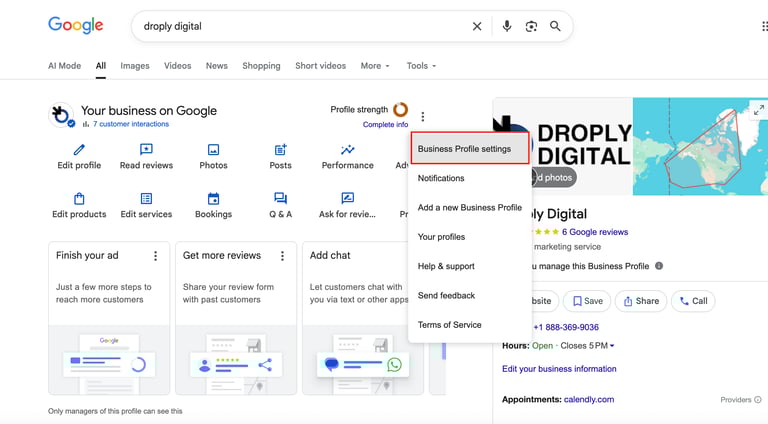Clear the search box with the X icon
Viewport: 768px width, 424px height.
click(x=477, y=26)
